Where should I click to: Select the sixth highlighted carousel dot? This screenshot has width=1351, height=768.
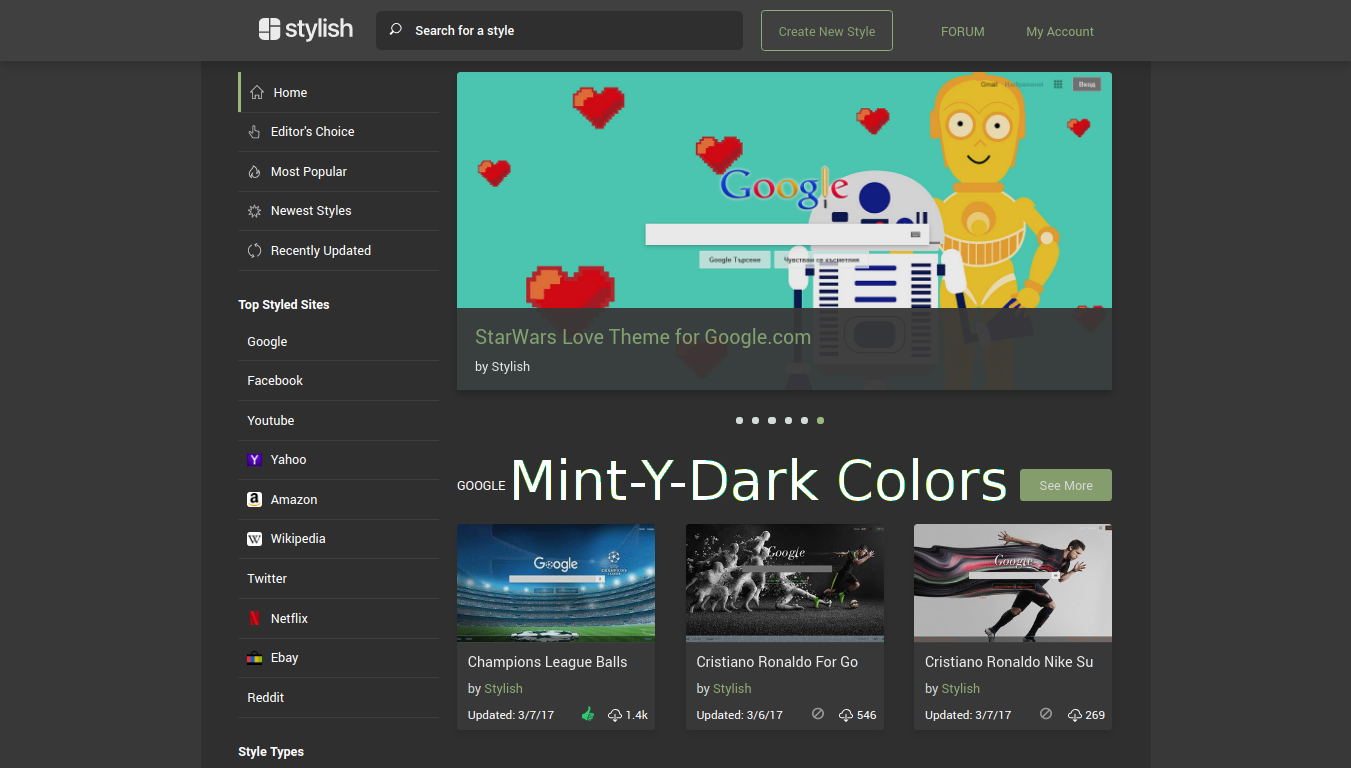(x=821, y=421)
